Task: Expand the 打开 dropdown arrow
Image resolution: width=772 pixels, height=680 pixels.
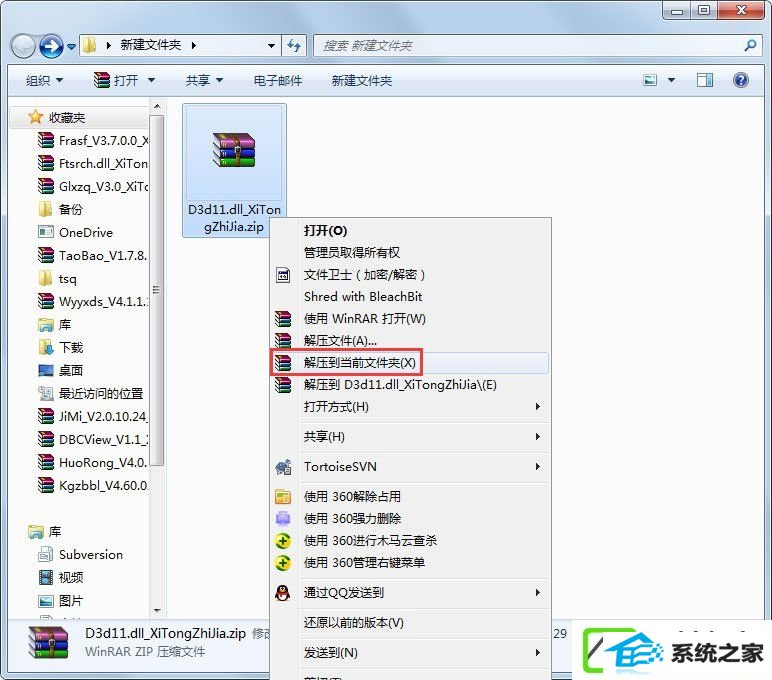Action: coord(151,80)
